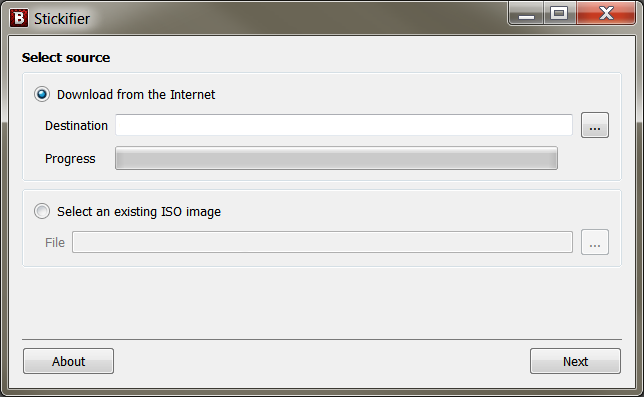This screenshot has width=644, height=397.
Task: Click the "Select an existing ISO image" label text
Action: (139, 212)
